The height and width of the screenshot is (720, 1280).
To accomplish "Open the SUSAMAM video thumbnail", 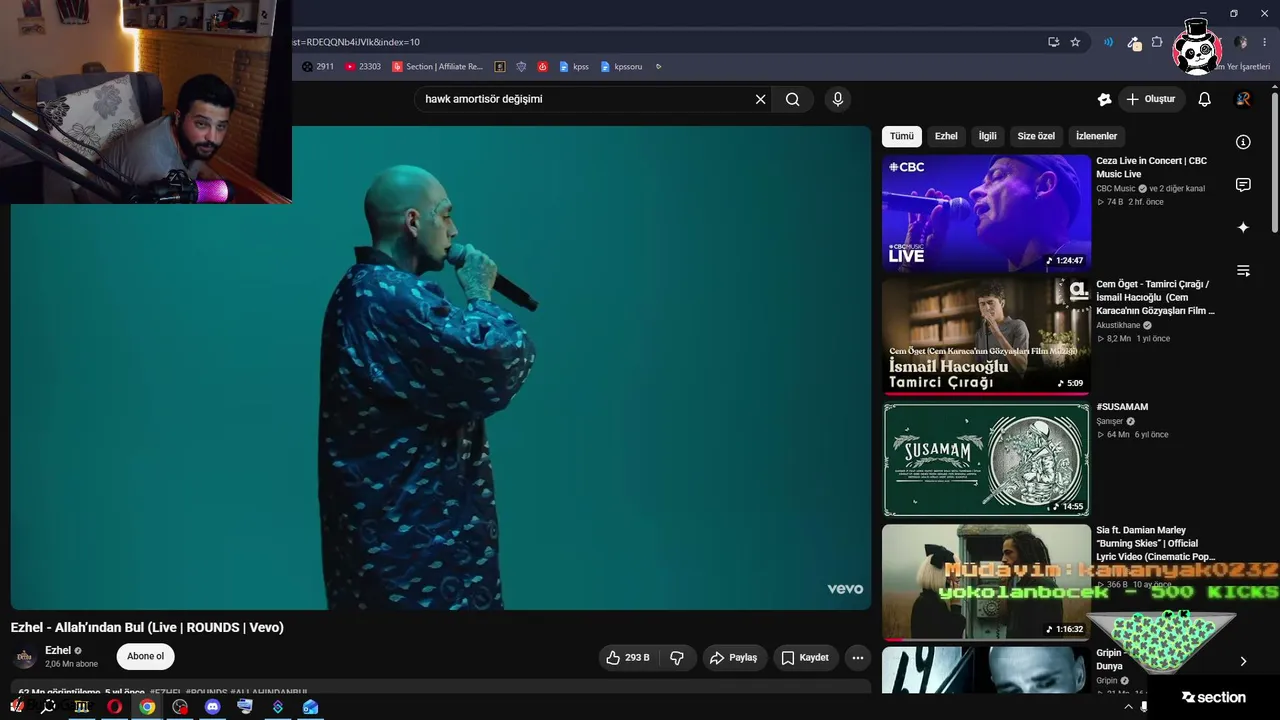I will tap(986, 459).
